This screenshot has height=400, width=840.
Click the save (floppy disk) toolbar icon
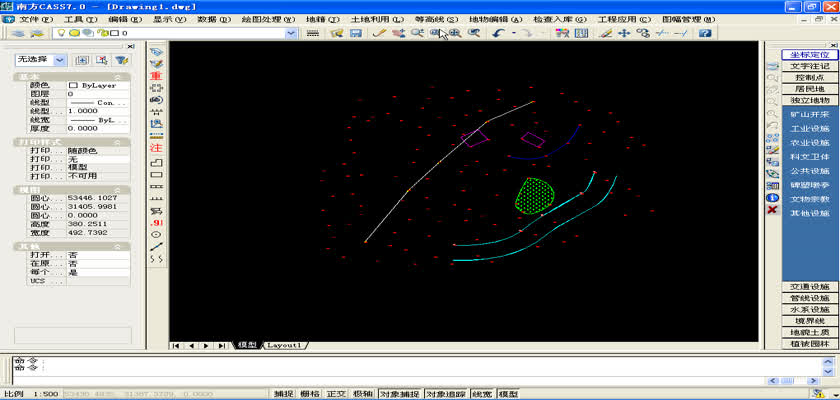coord(355,33)
